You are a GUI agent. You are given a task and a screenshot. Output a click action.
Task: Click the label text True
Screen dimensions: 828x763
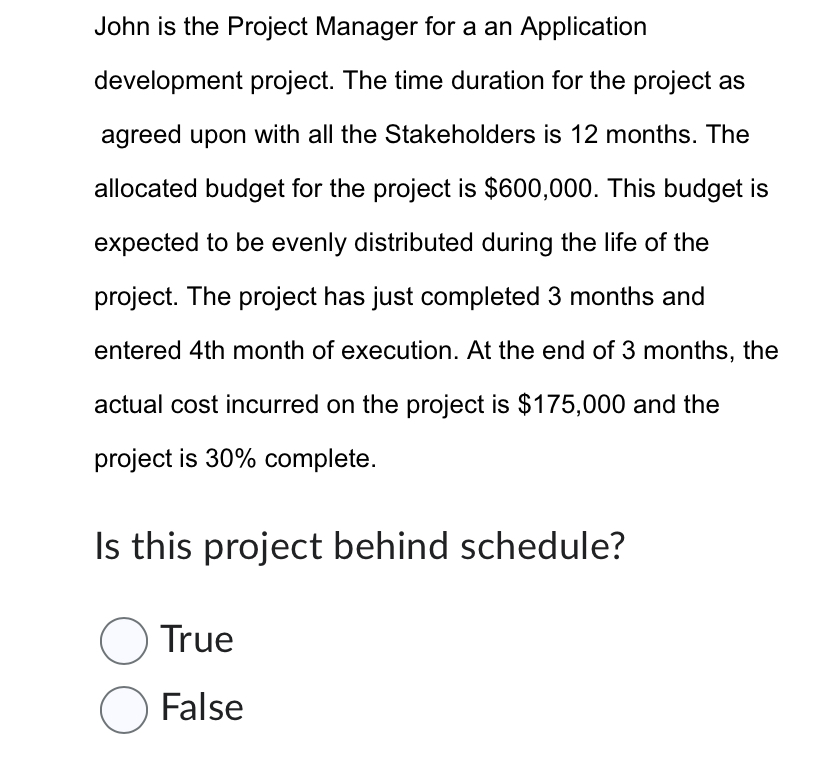196,639
